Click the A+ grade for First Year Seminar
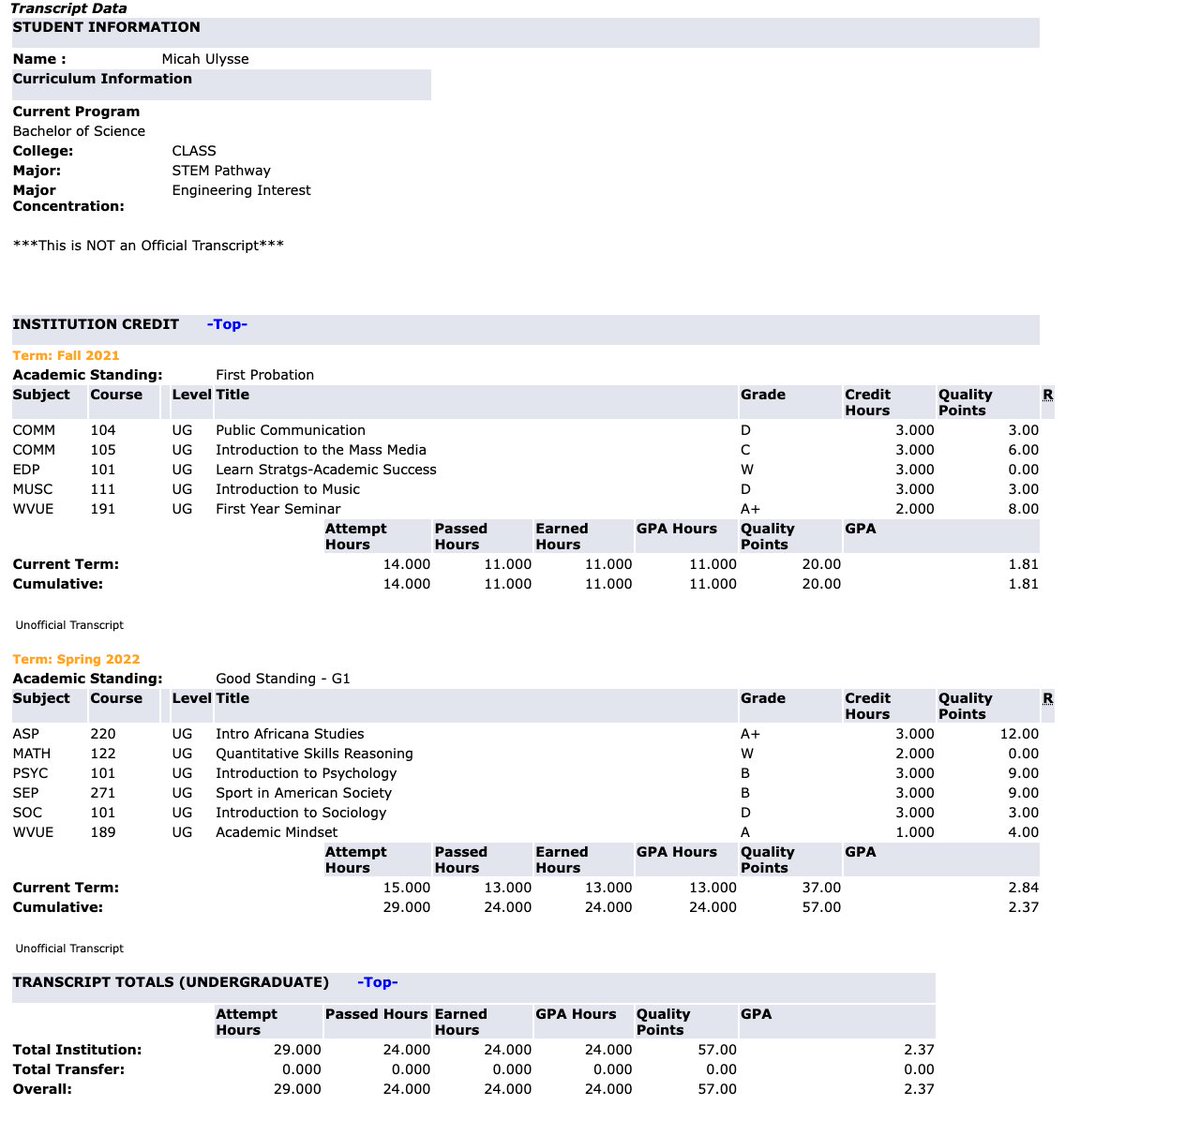Screen dimensions: 1200x1121 750,509
